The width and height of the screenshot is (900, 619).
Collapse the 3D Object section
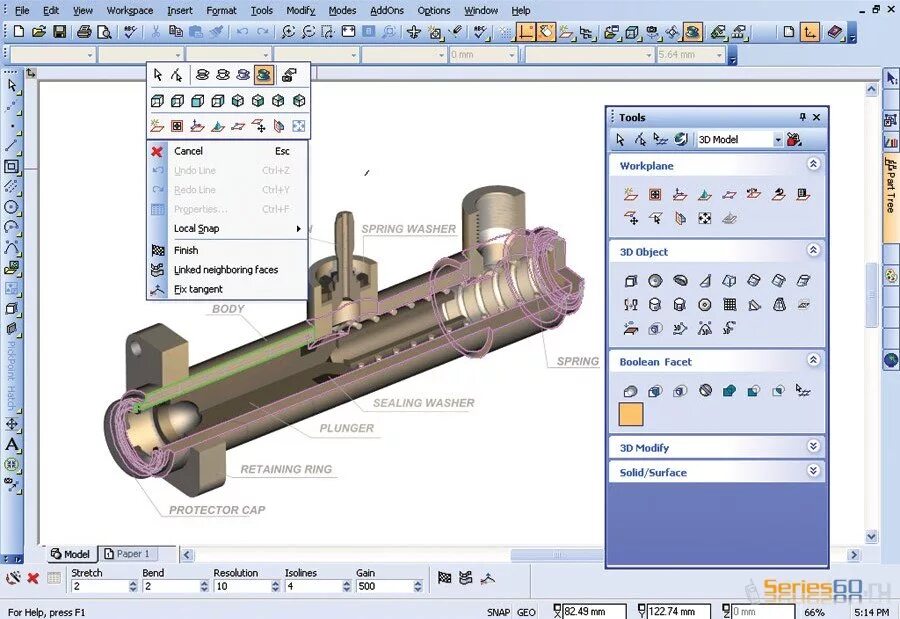813,250
